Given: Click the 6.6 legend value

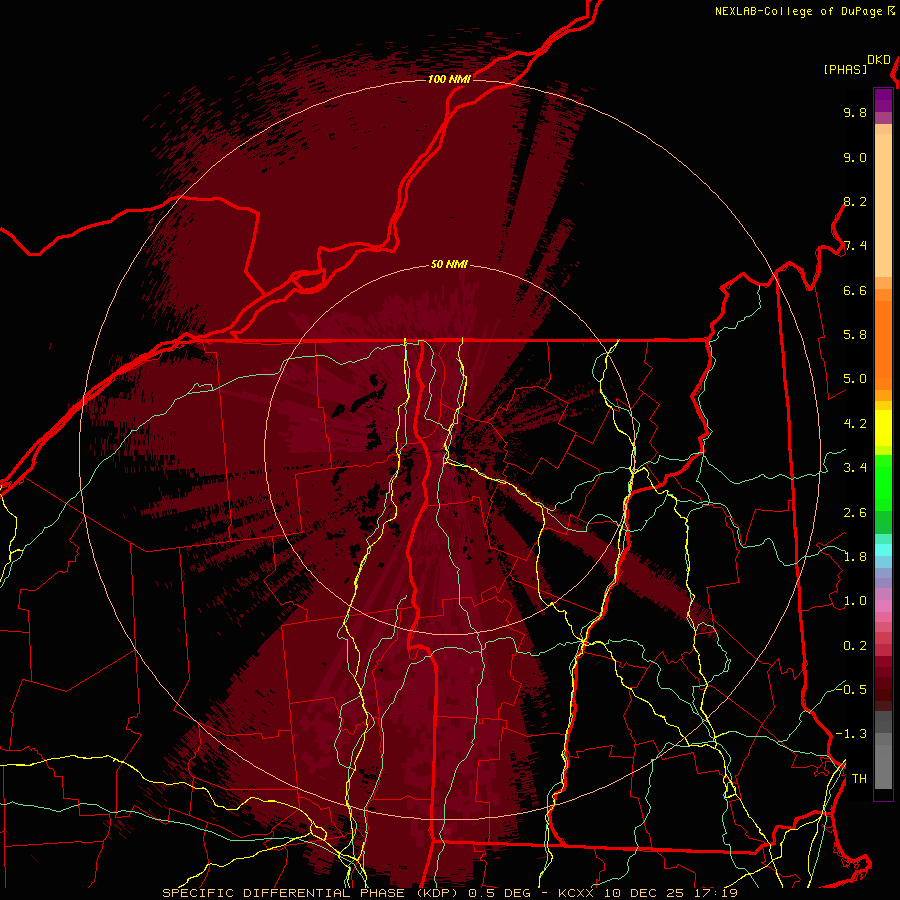Looking at the screenshot, I should (x=855, y=291).
